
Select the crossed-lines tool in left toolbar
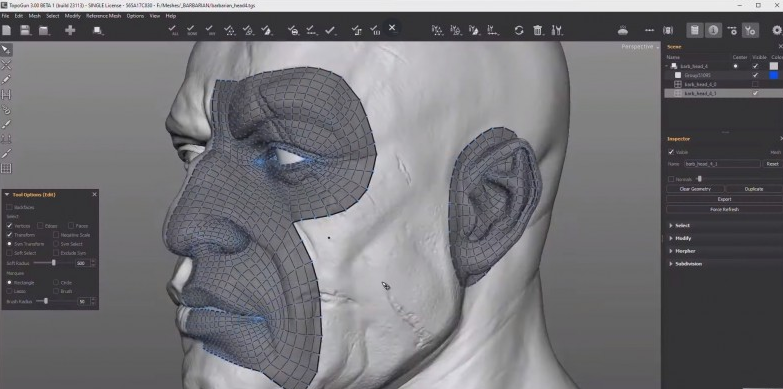click(x=6, y=65)
